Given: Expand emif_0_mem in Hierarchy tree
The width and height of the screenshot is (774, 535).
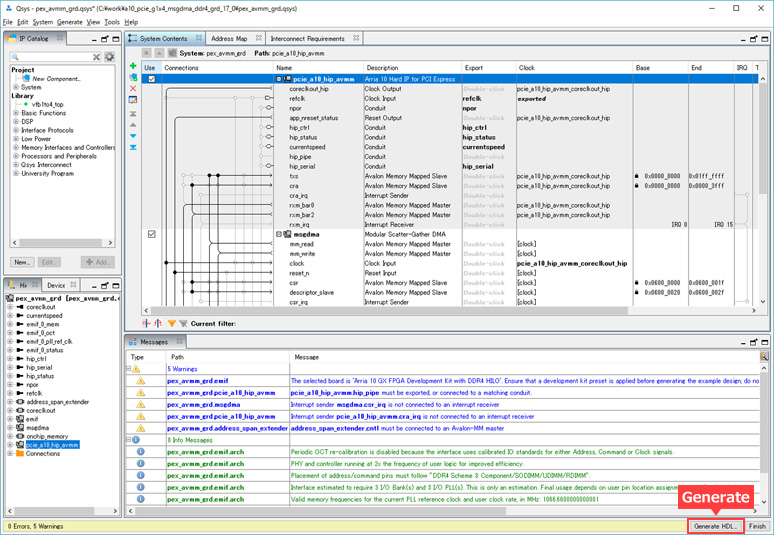Looking at the screenshot, I should click(10, 324).
